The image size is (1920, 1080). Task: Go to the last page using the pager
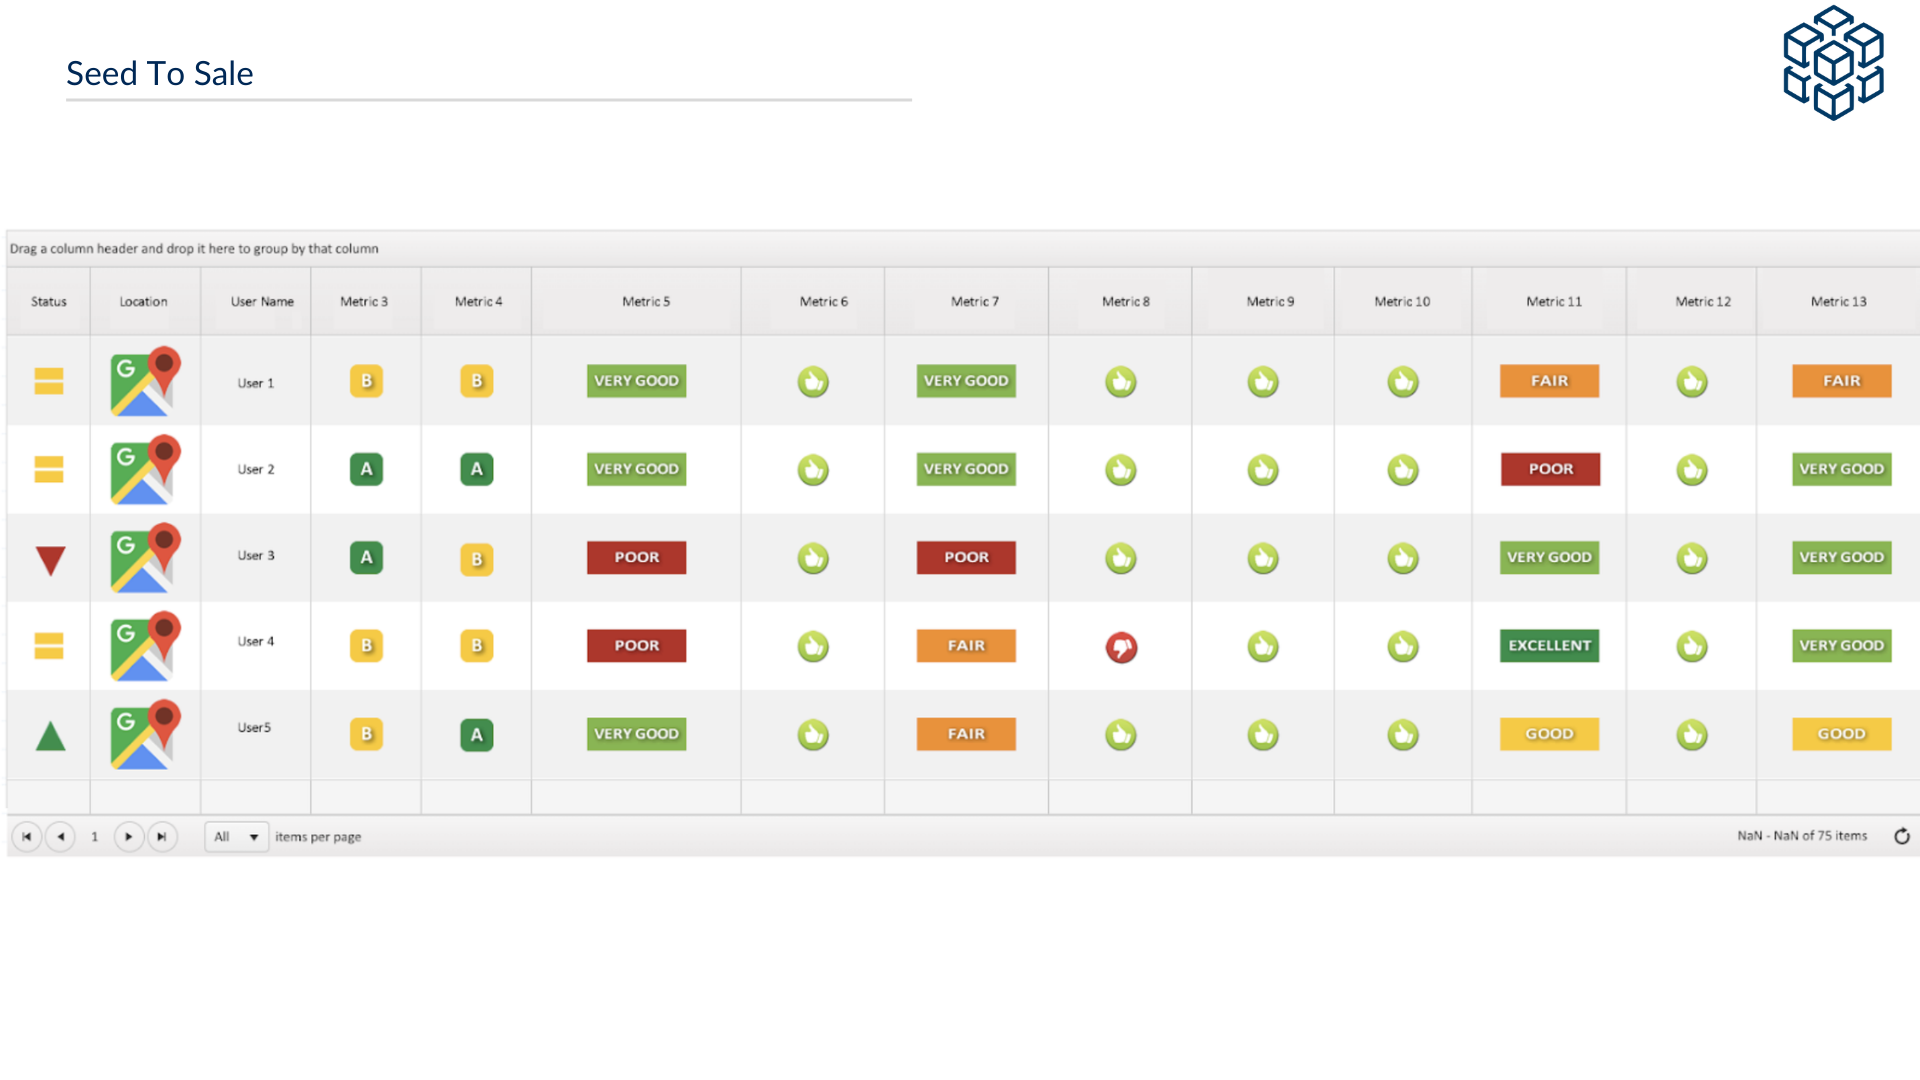pyautogui.click(x=161, y=837)
